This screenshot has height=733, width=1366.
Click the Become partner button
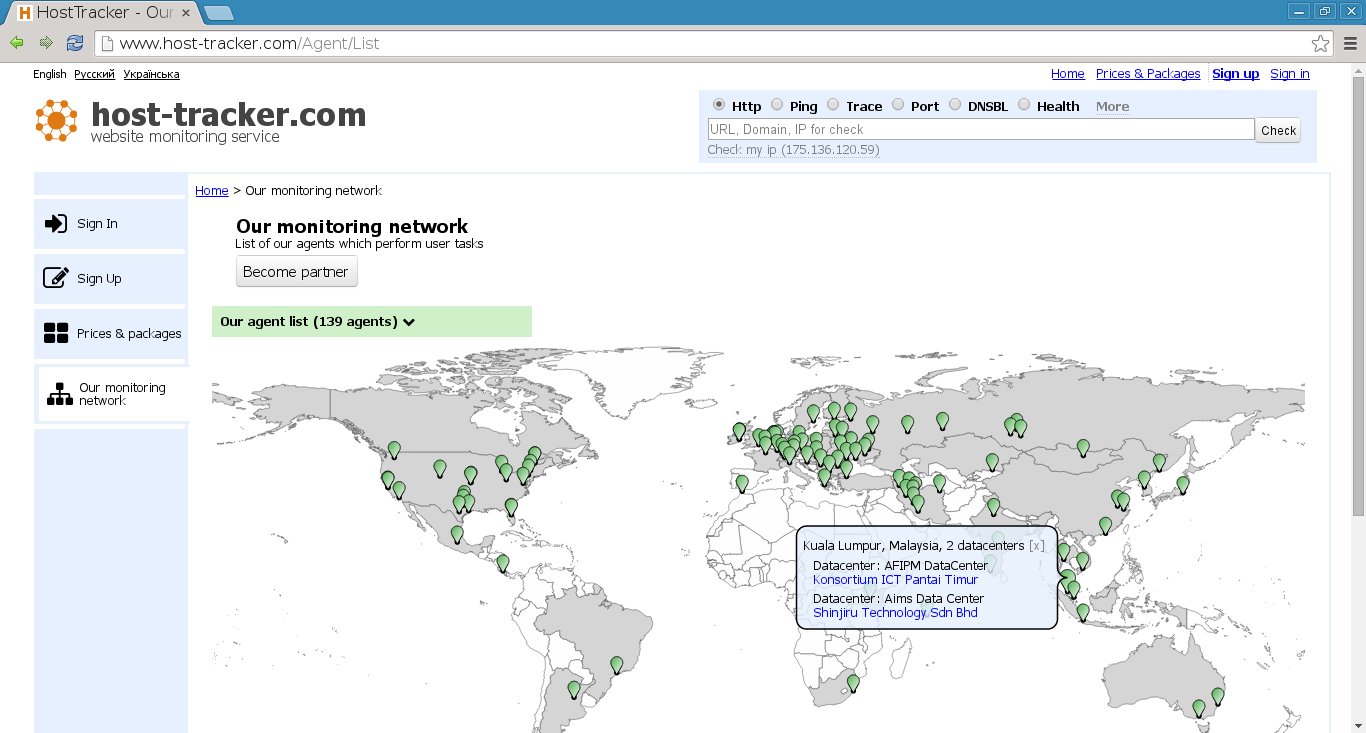coord(296,272)
